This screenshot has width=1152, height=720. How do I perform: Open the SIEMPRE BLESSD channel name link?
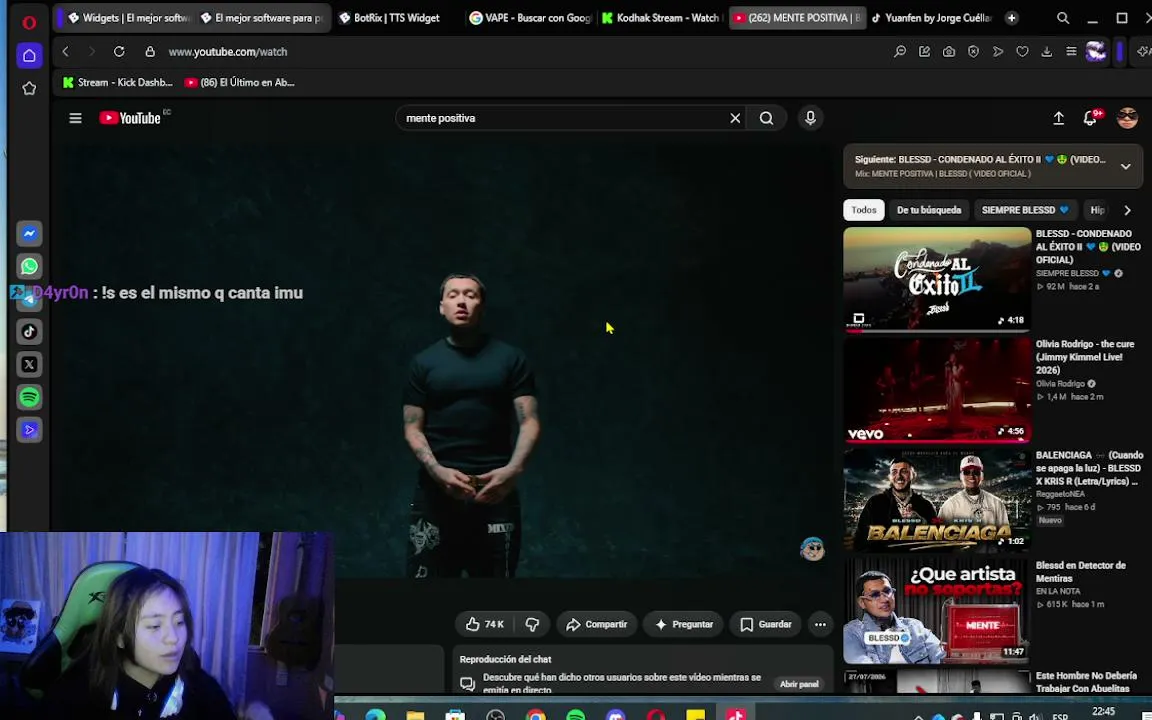tap(1067, 273)
